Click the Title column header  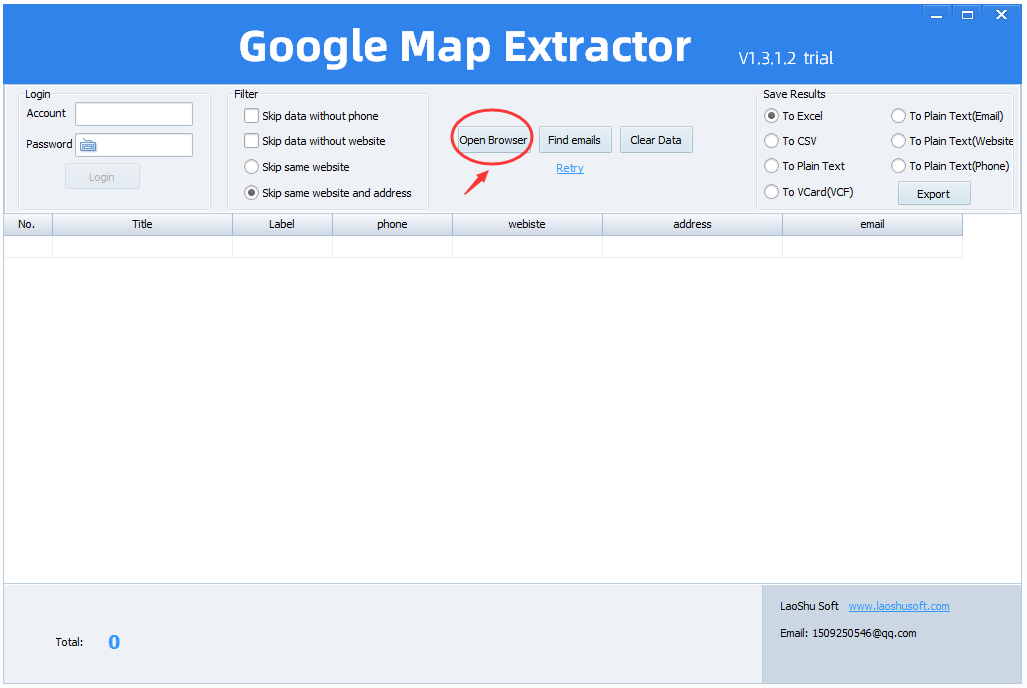[142, 224]
